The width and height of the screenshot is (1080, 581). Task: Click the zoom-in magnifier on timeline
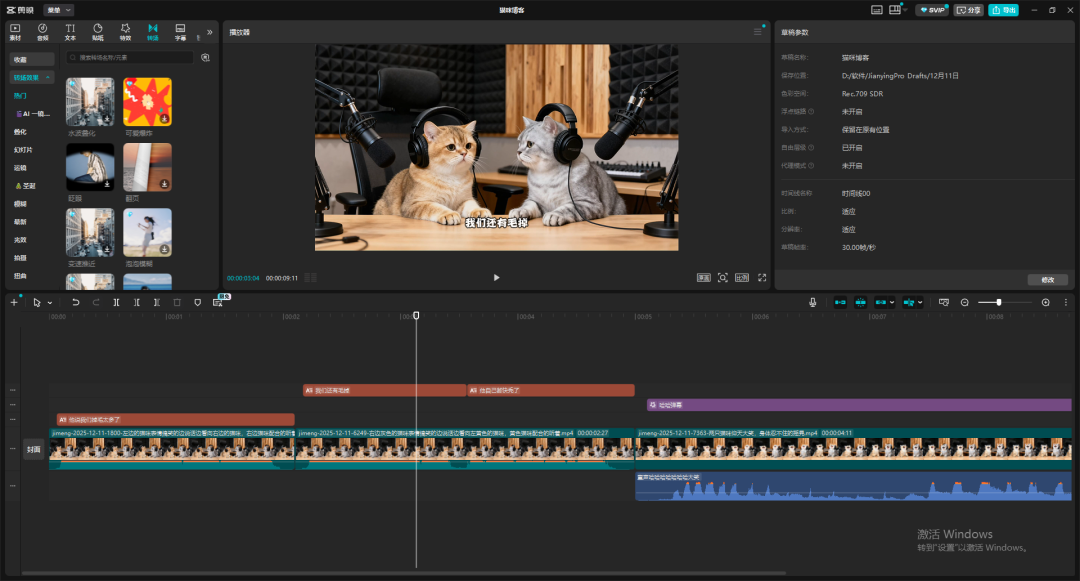click(1046, 302)
